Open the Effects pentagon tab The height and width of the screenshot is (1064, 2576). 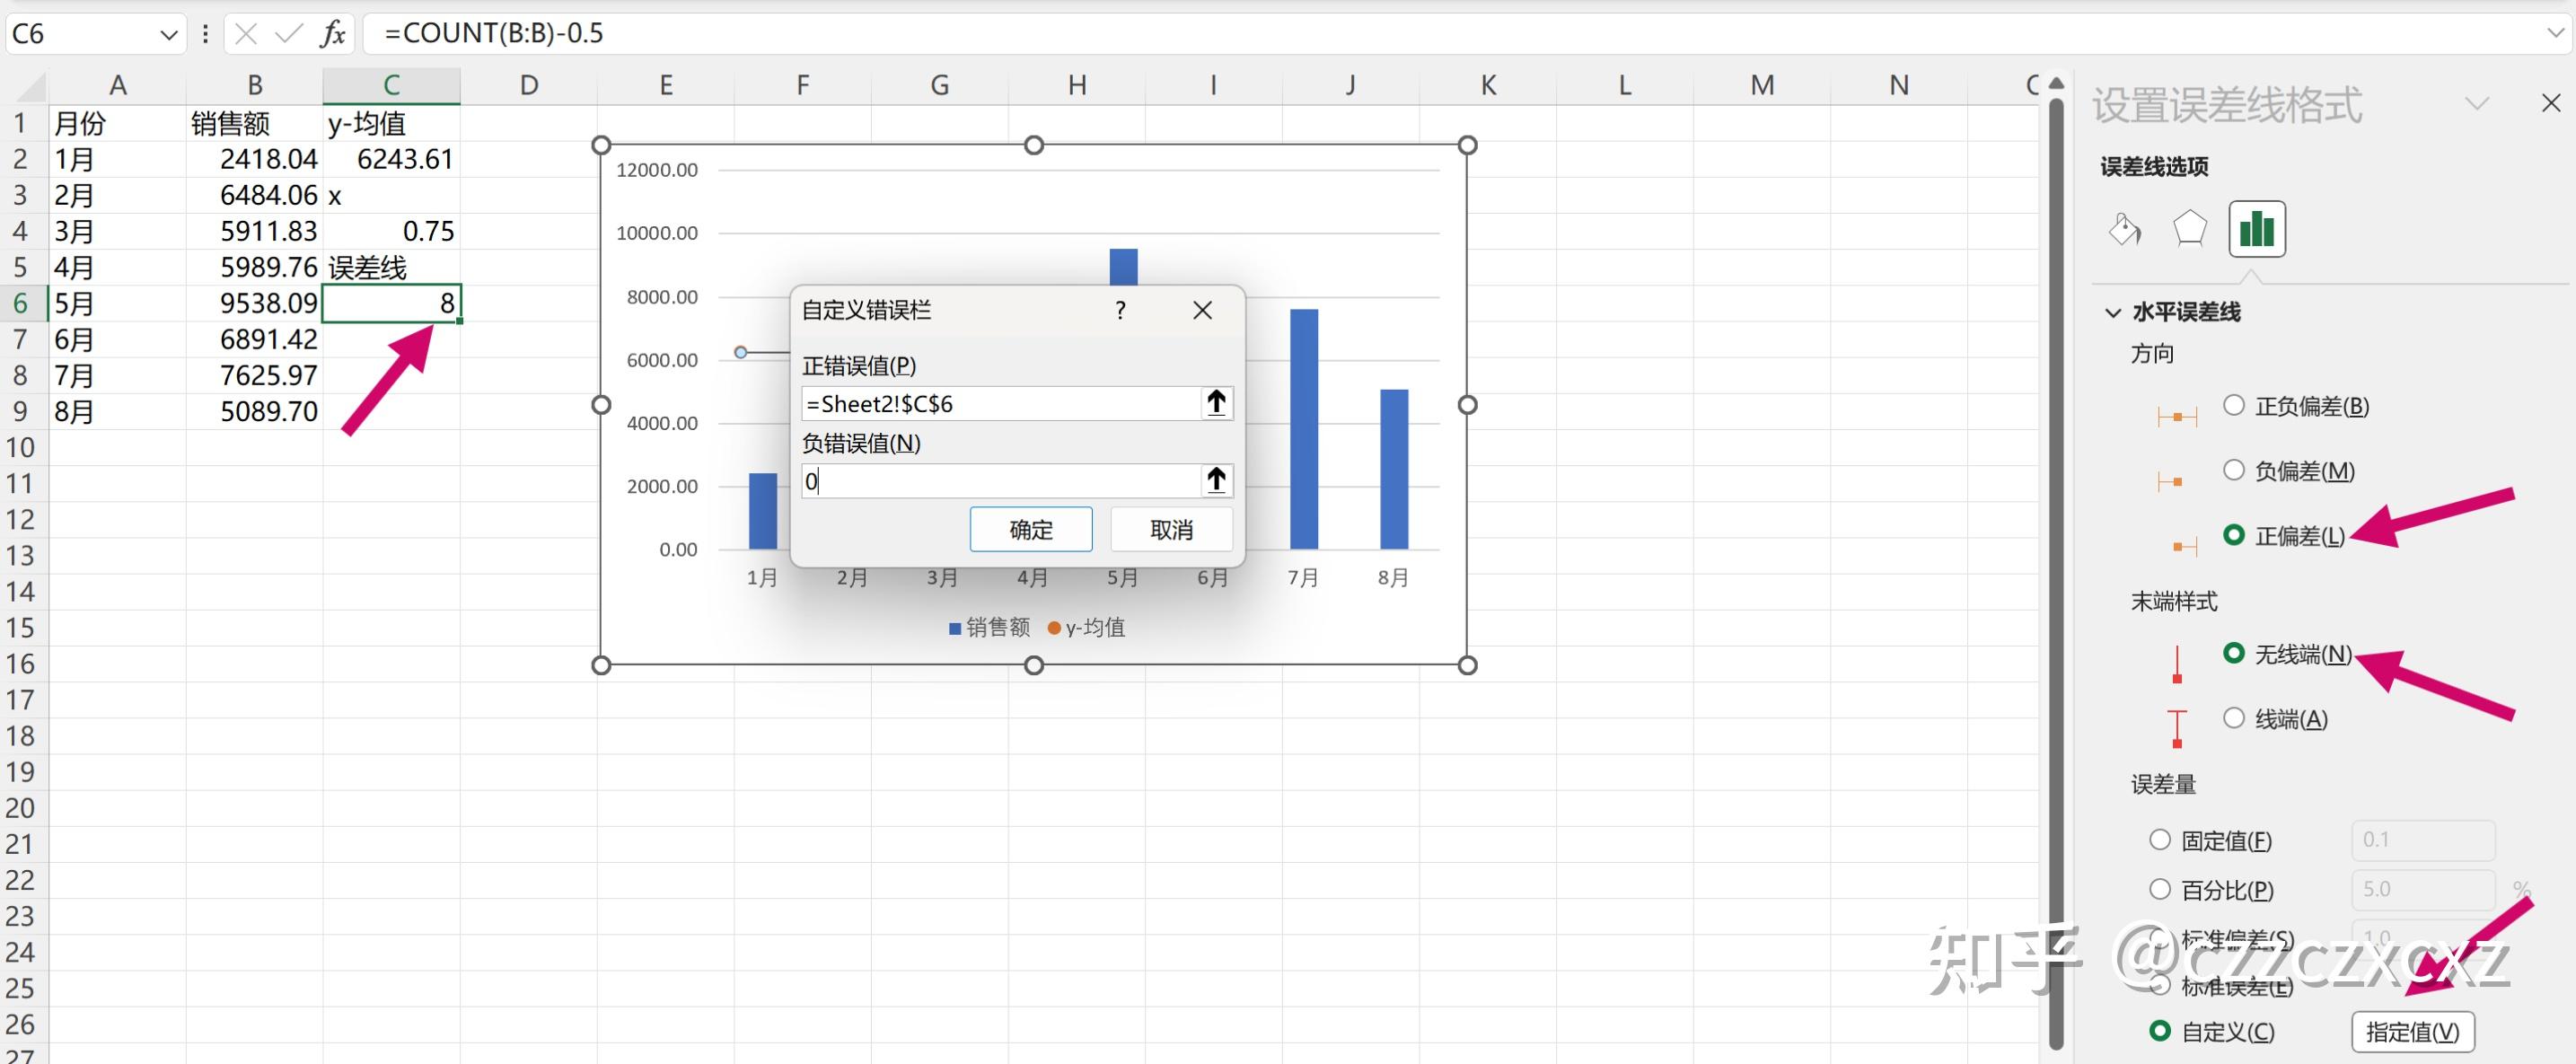point(2189,229)
